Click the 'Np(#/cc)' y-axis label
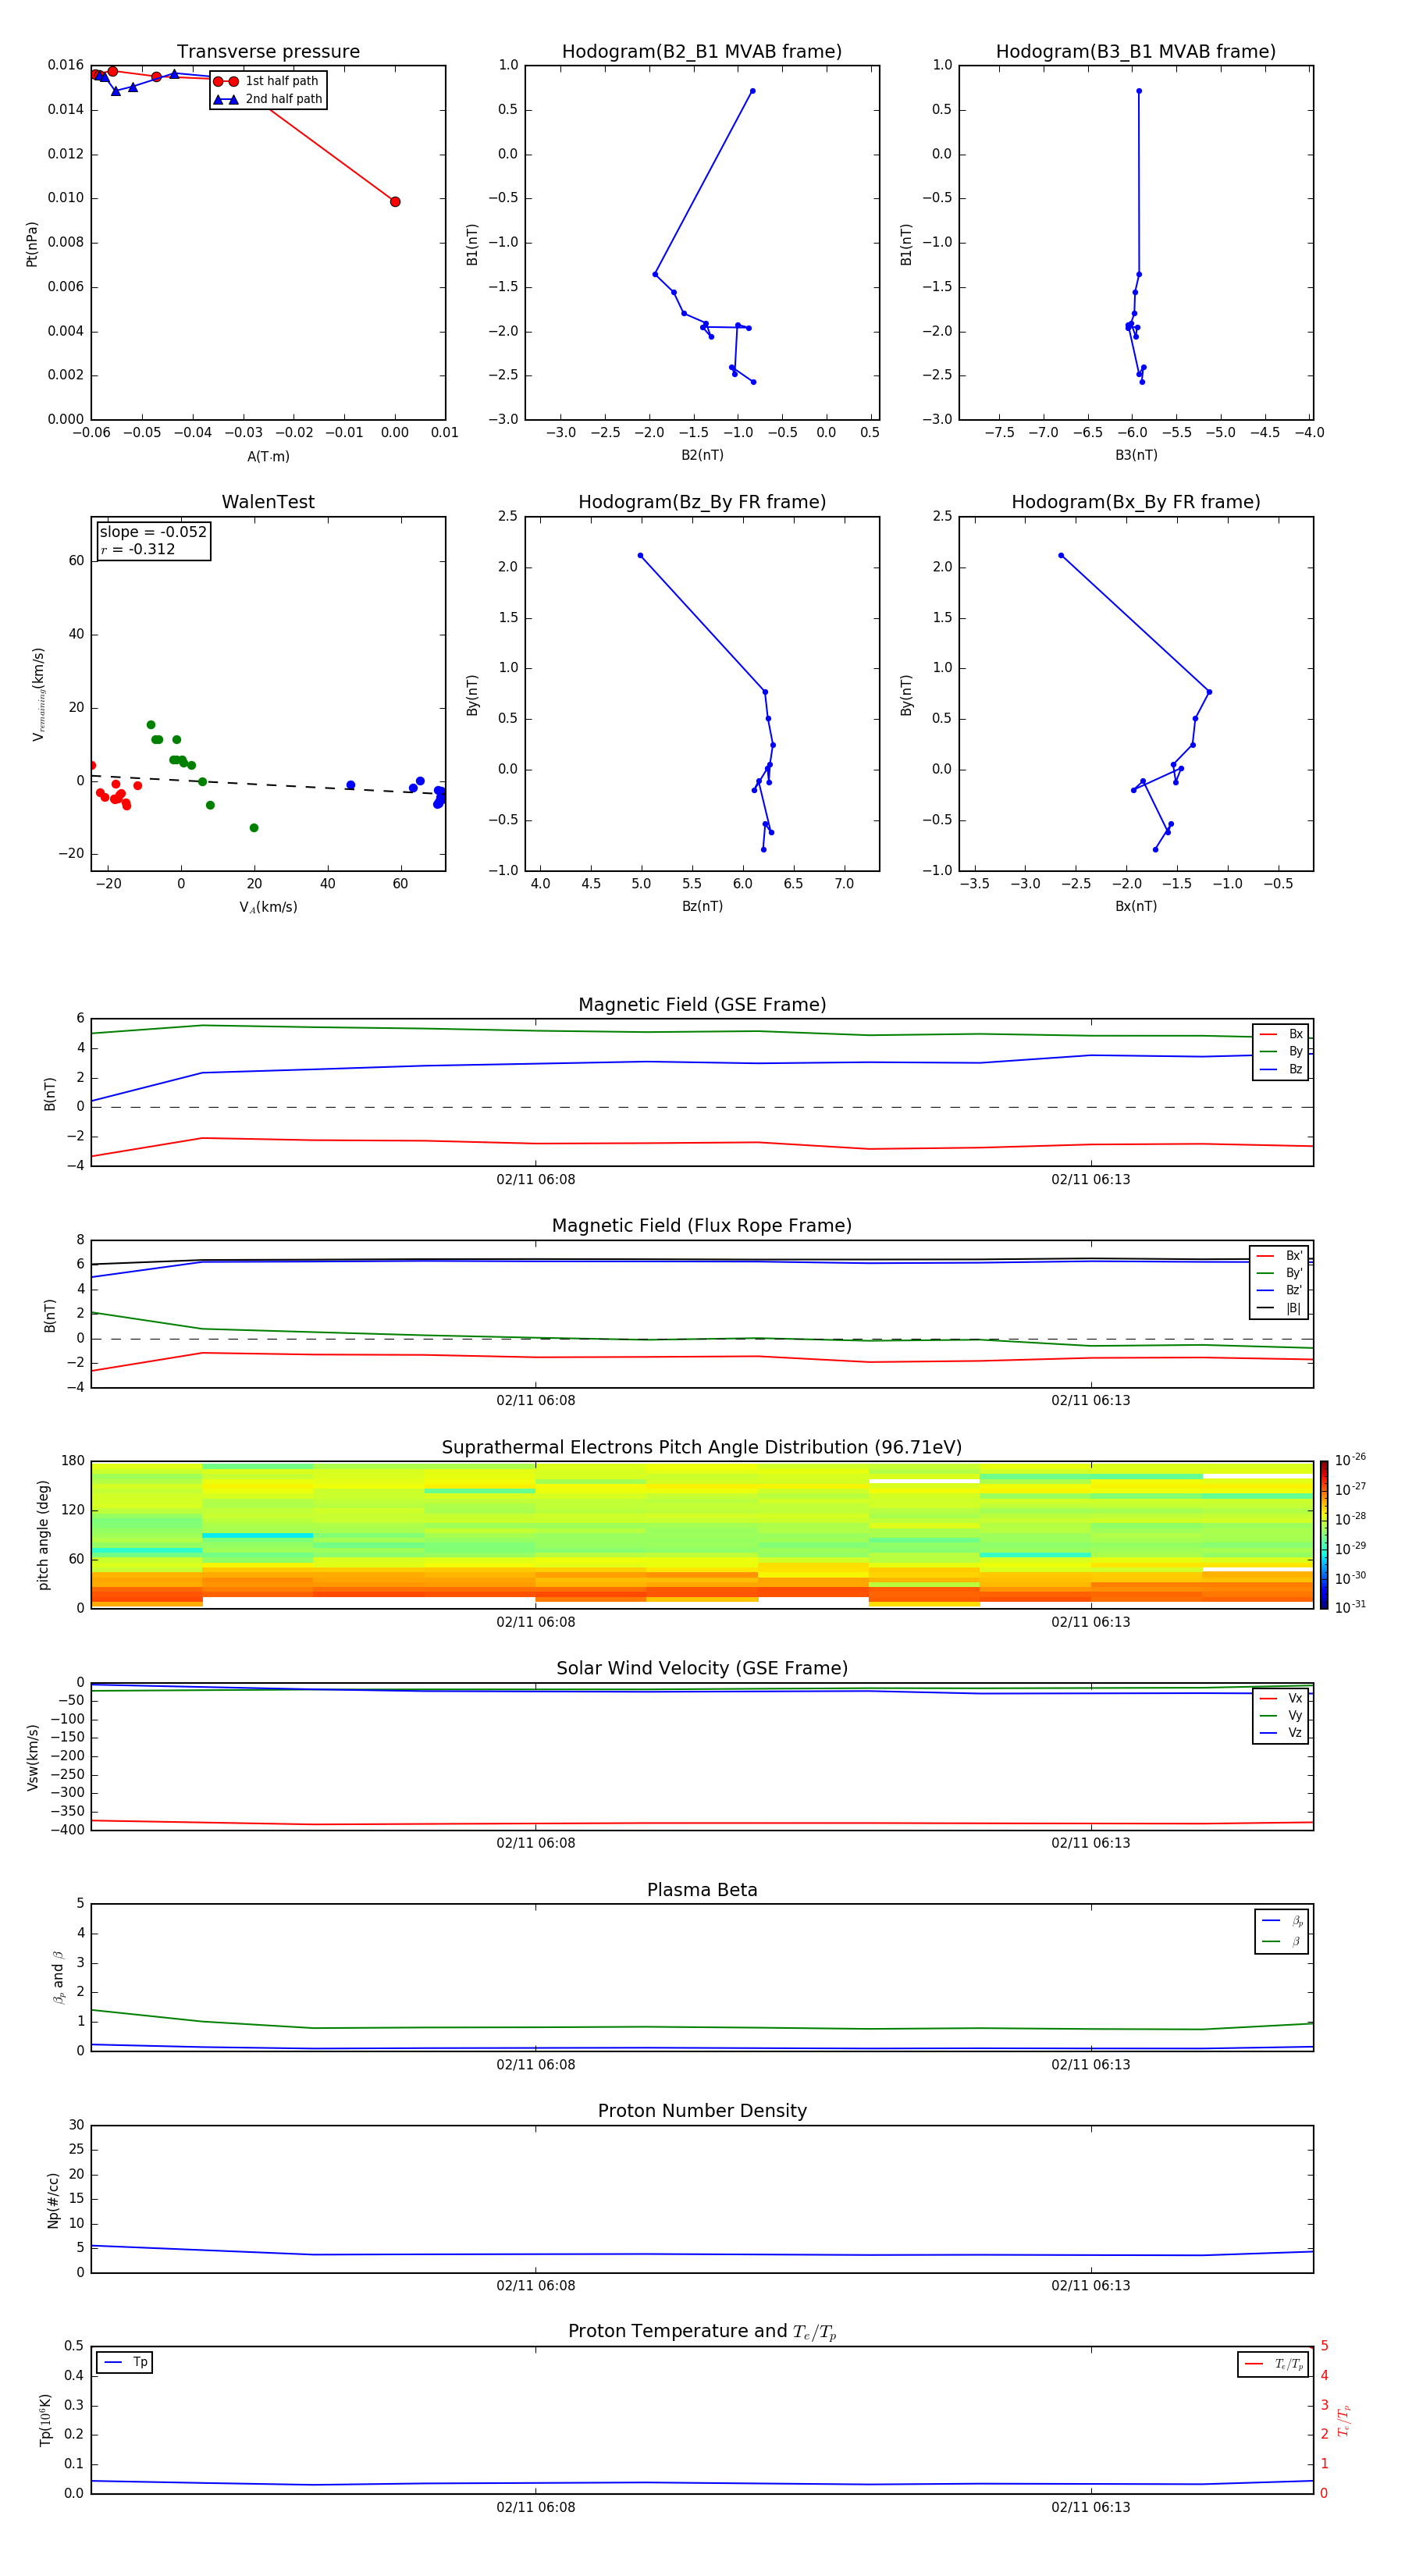 click(53, 2200)
